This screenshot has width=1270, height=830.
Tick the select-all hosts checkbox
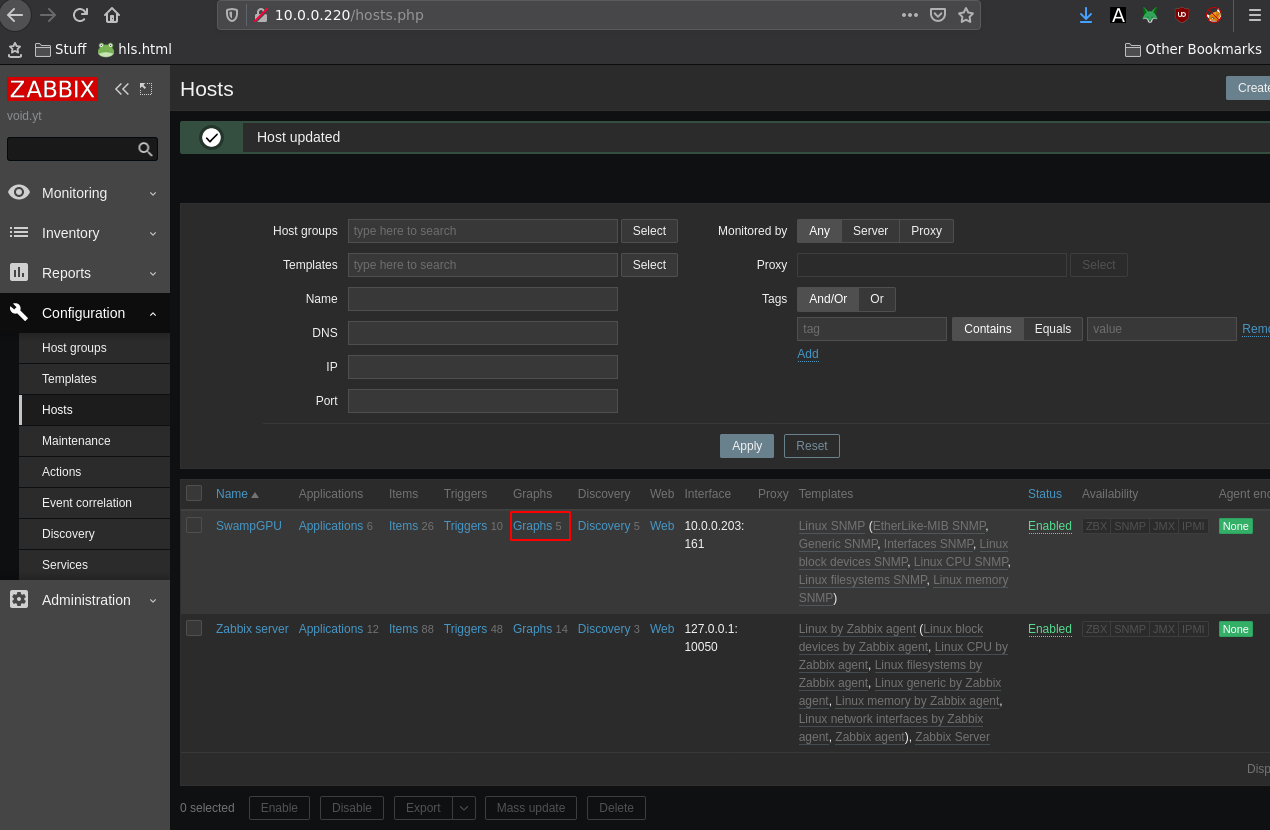click(x=194, y=493)
